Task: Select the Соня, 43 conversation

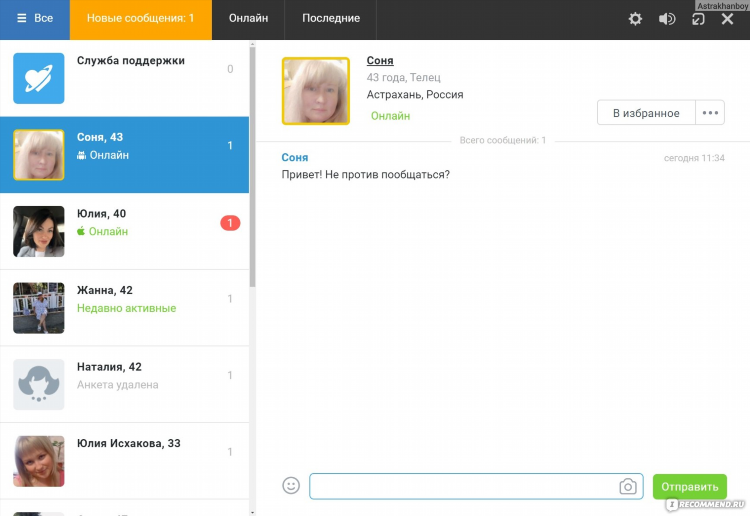Action: (124, 154)
